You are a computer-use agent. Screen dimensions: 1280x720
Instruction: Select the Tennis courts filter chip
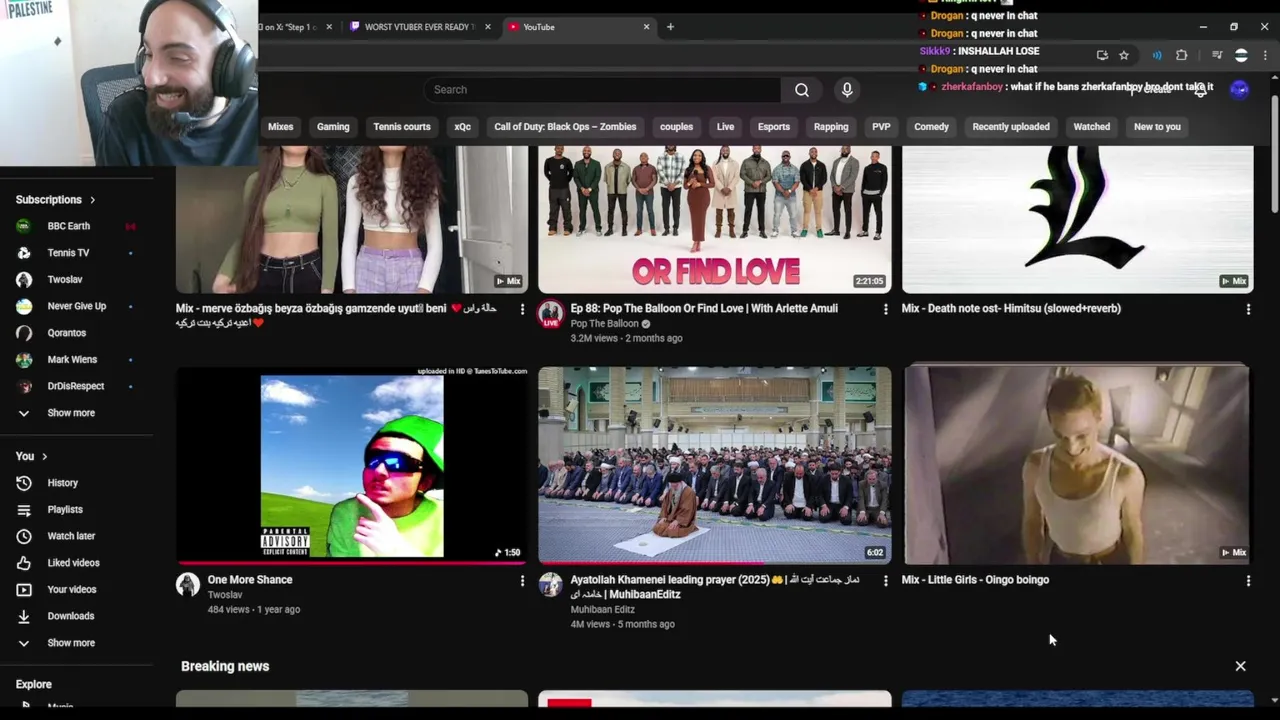point(402,127)
